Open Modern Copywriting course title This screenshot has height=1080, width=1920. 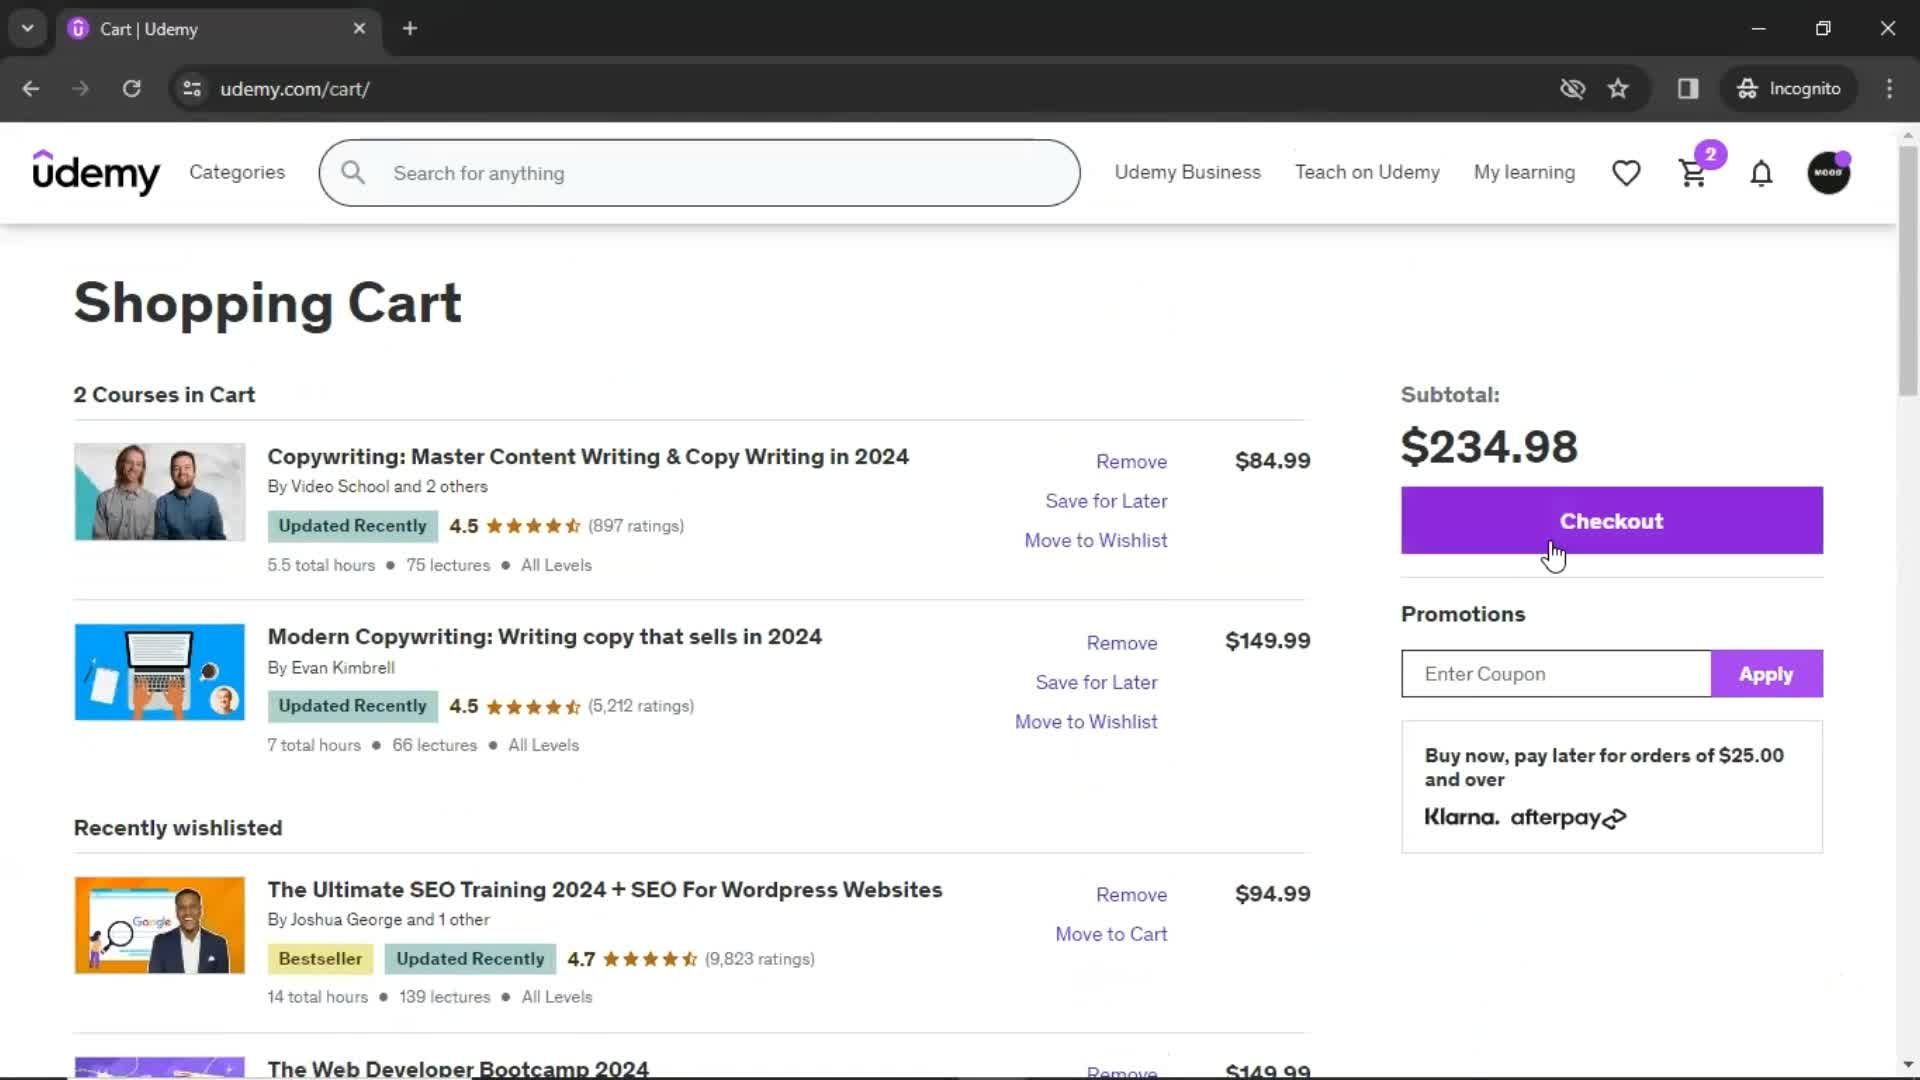tap(544, 637)
